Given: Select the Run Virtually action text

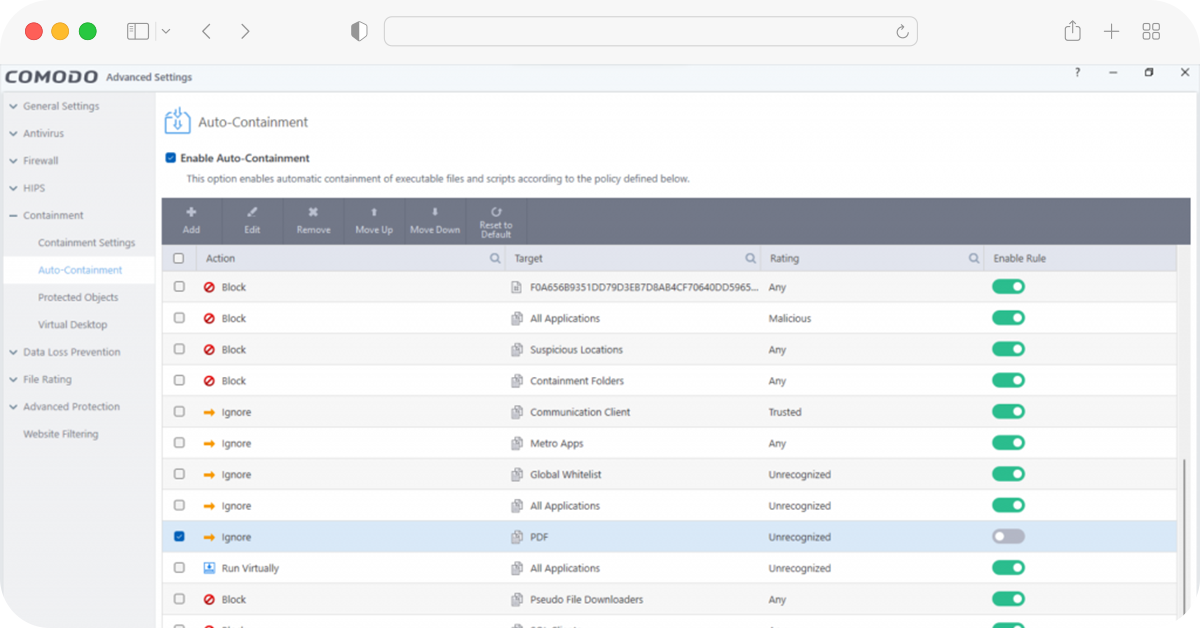Looking at the screenshot, I should tap(250, 568).
